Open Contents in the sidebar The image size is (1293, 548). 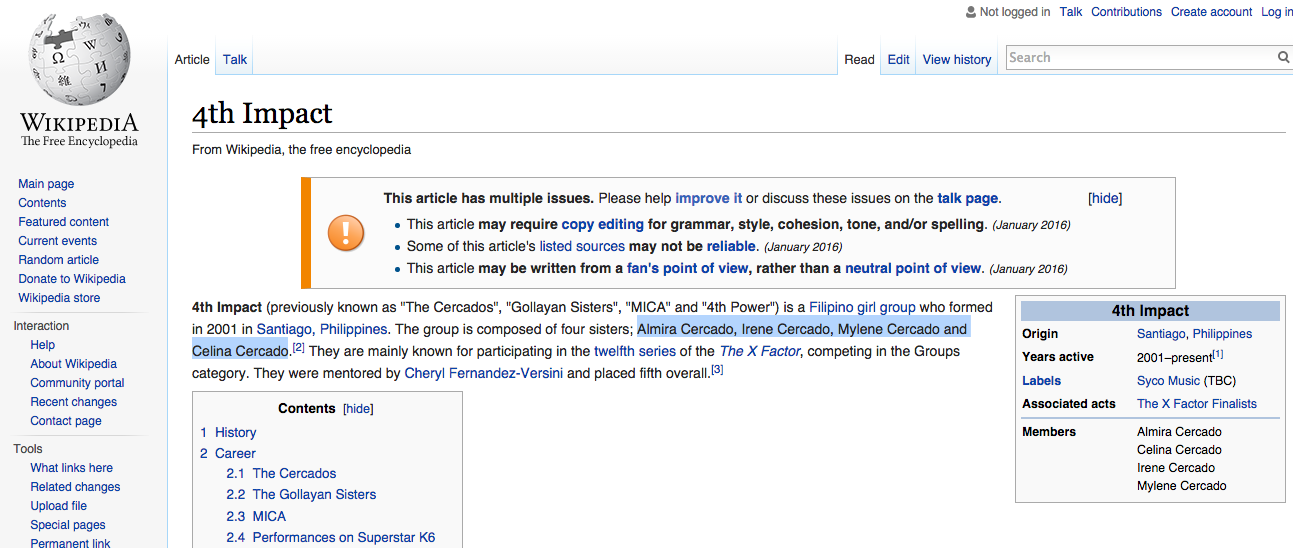42,203
